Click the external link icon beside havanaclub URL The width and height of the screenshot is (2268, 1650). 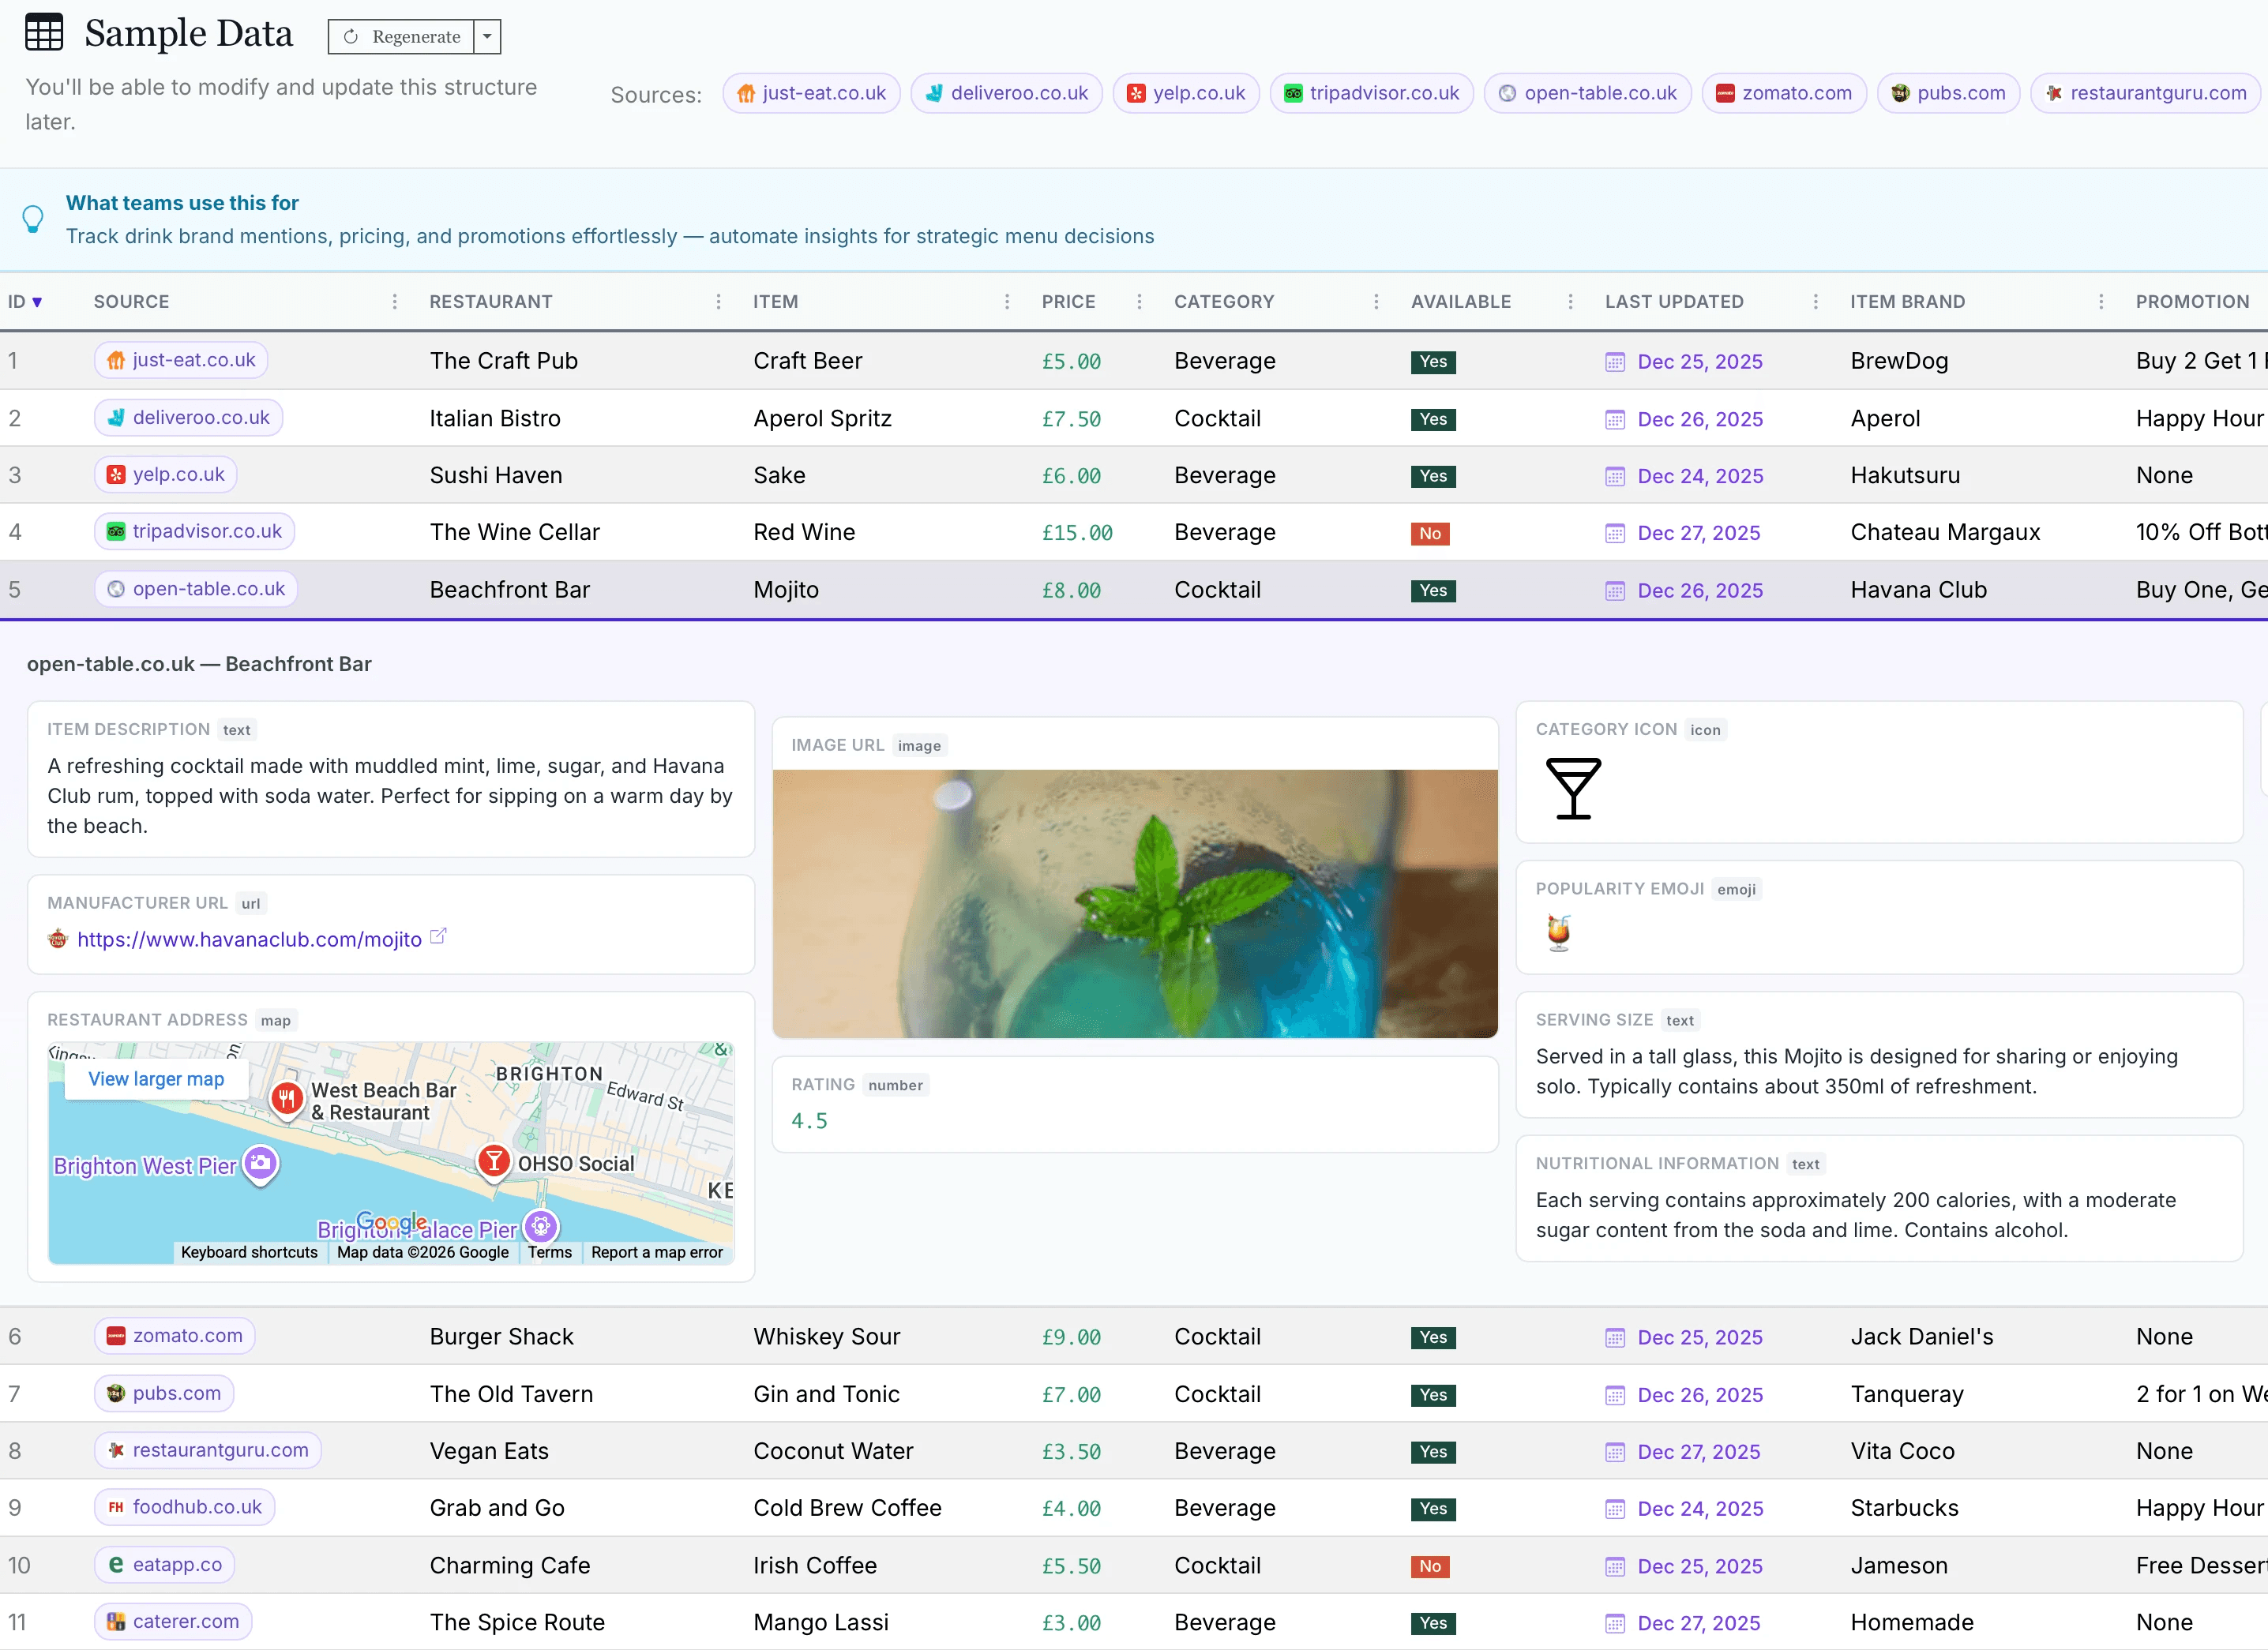[438, 936]
